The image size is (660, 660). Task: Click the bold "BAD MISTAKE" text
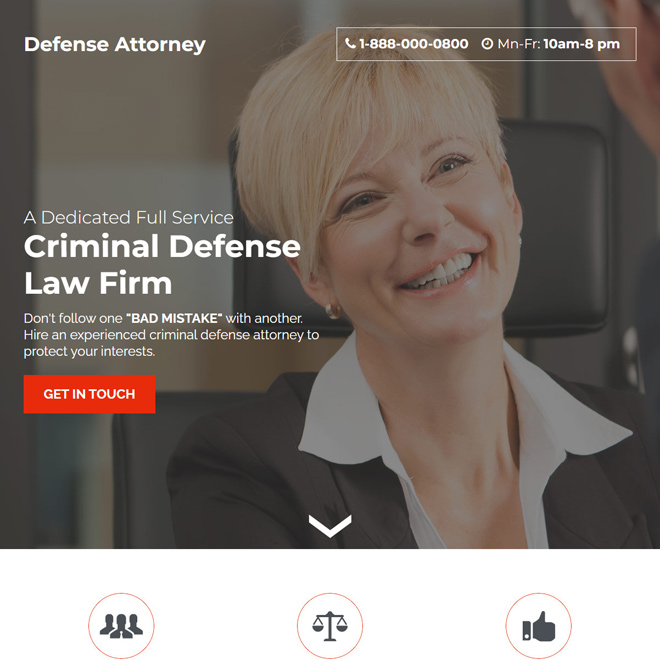[x=174, y=318]
